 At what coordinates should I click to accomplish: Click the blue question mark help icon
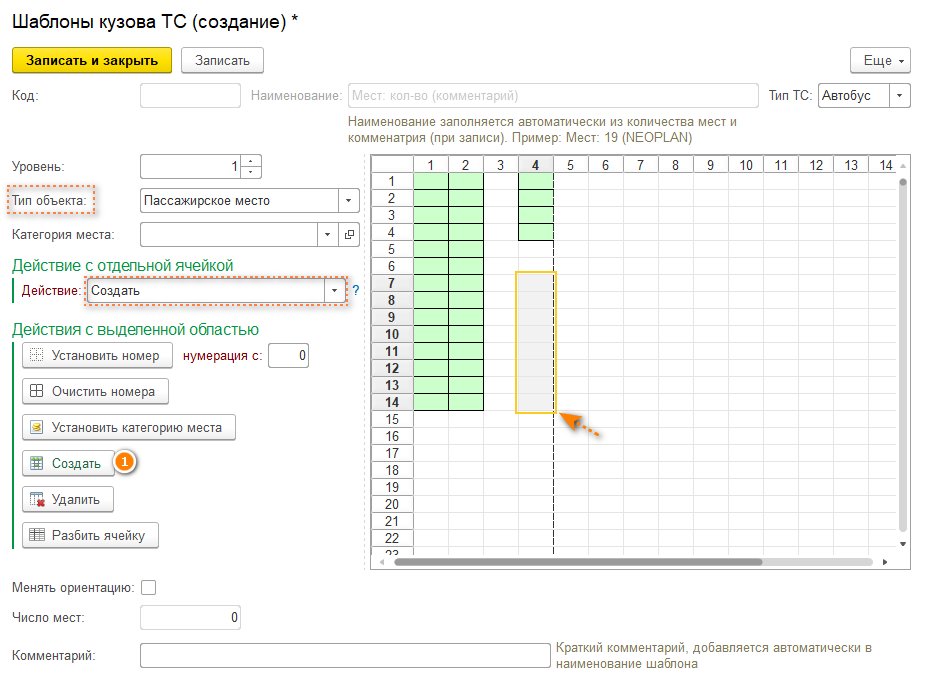pos(355,290)
